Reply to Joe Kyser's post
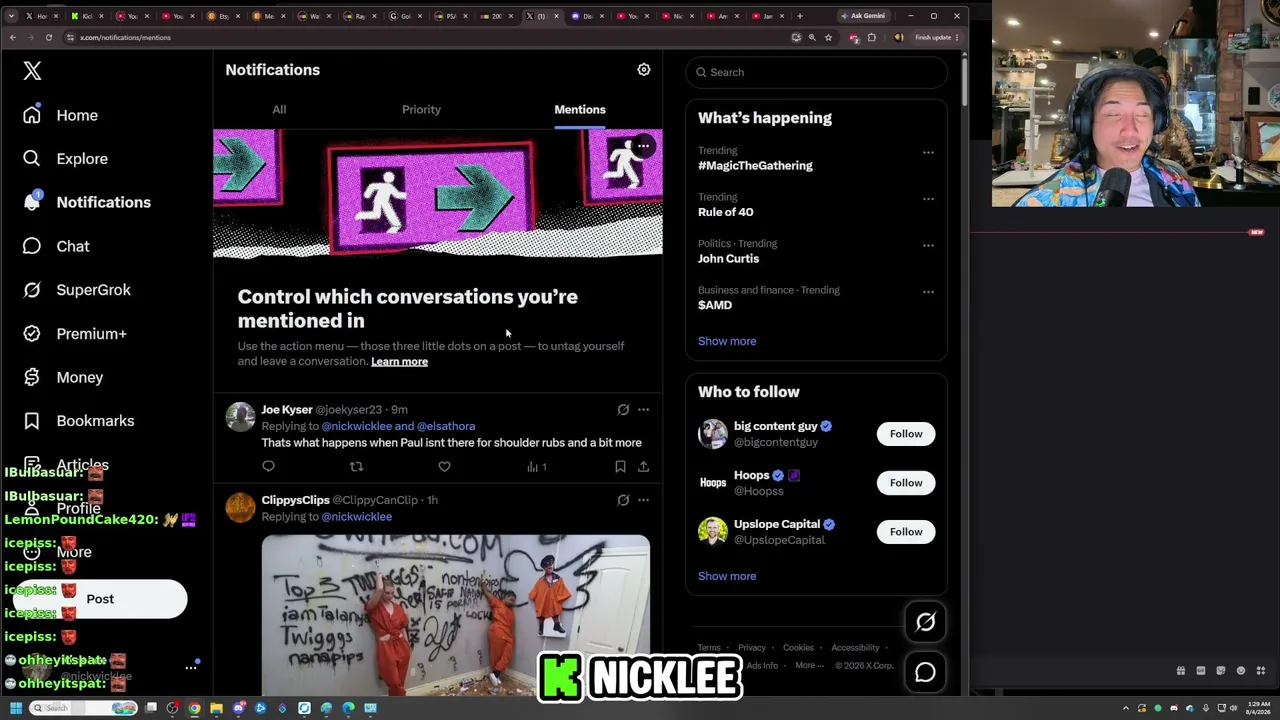Viewport: 1280px width, 720px height. (x=268, y=467)
